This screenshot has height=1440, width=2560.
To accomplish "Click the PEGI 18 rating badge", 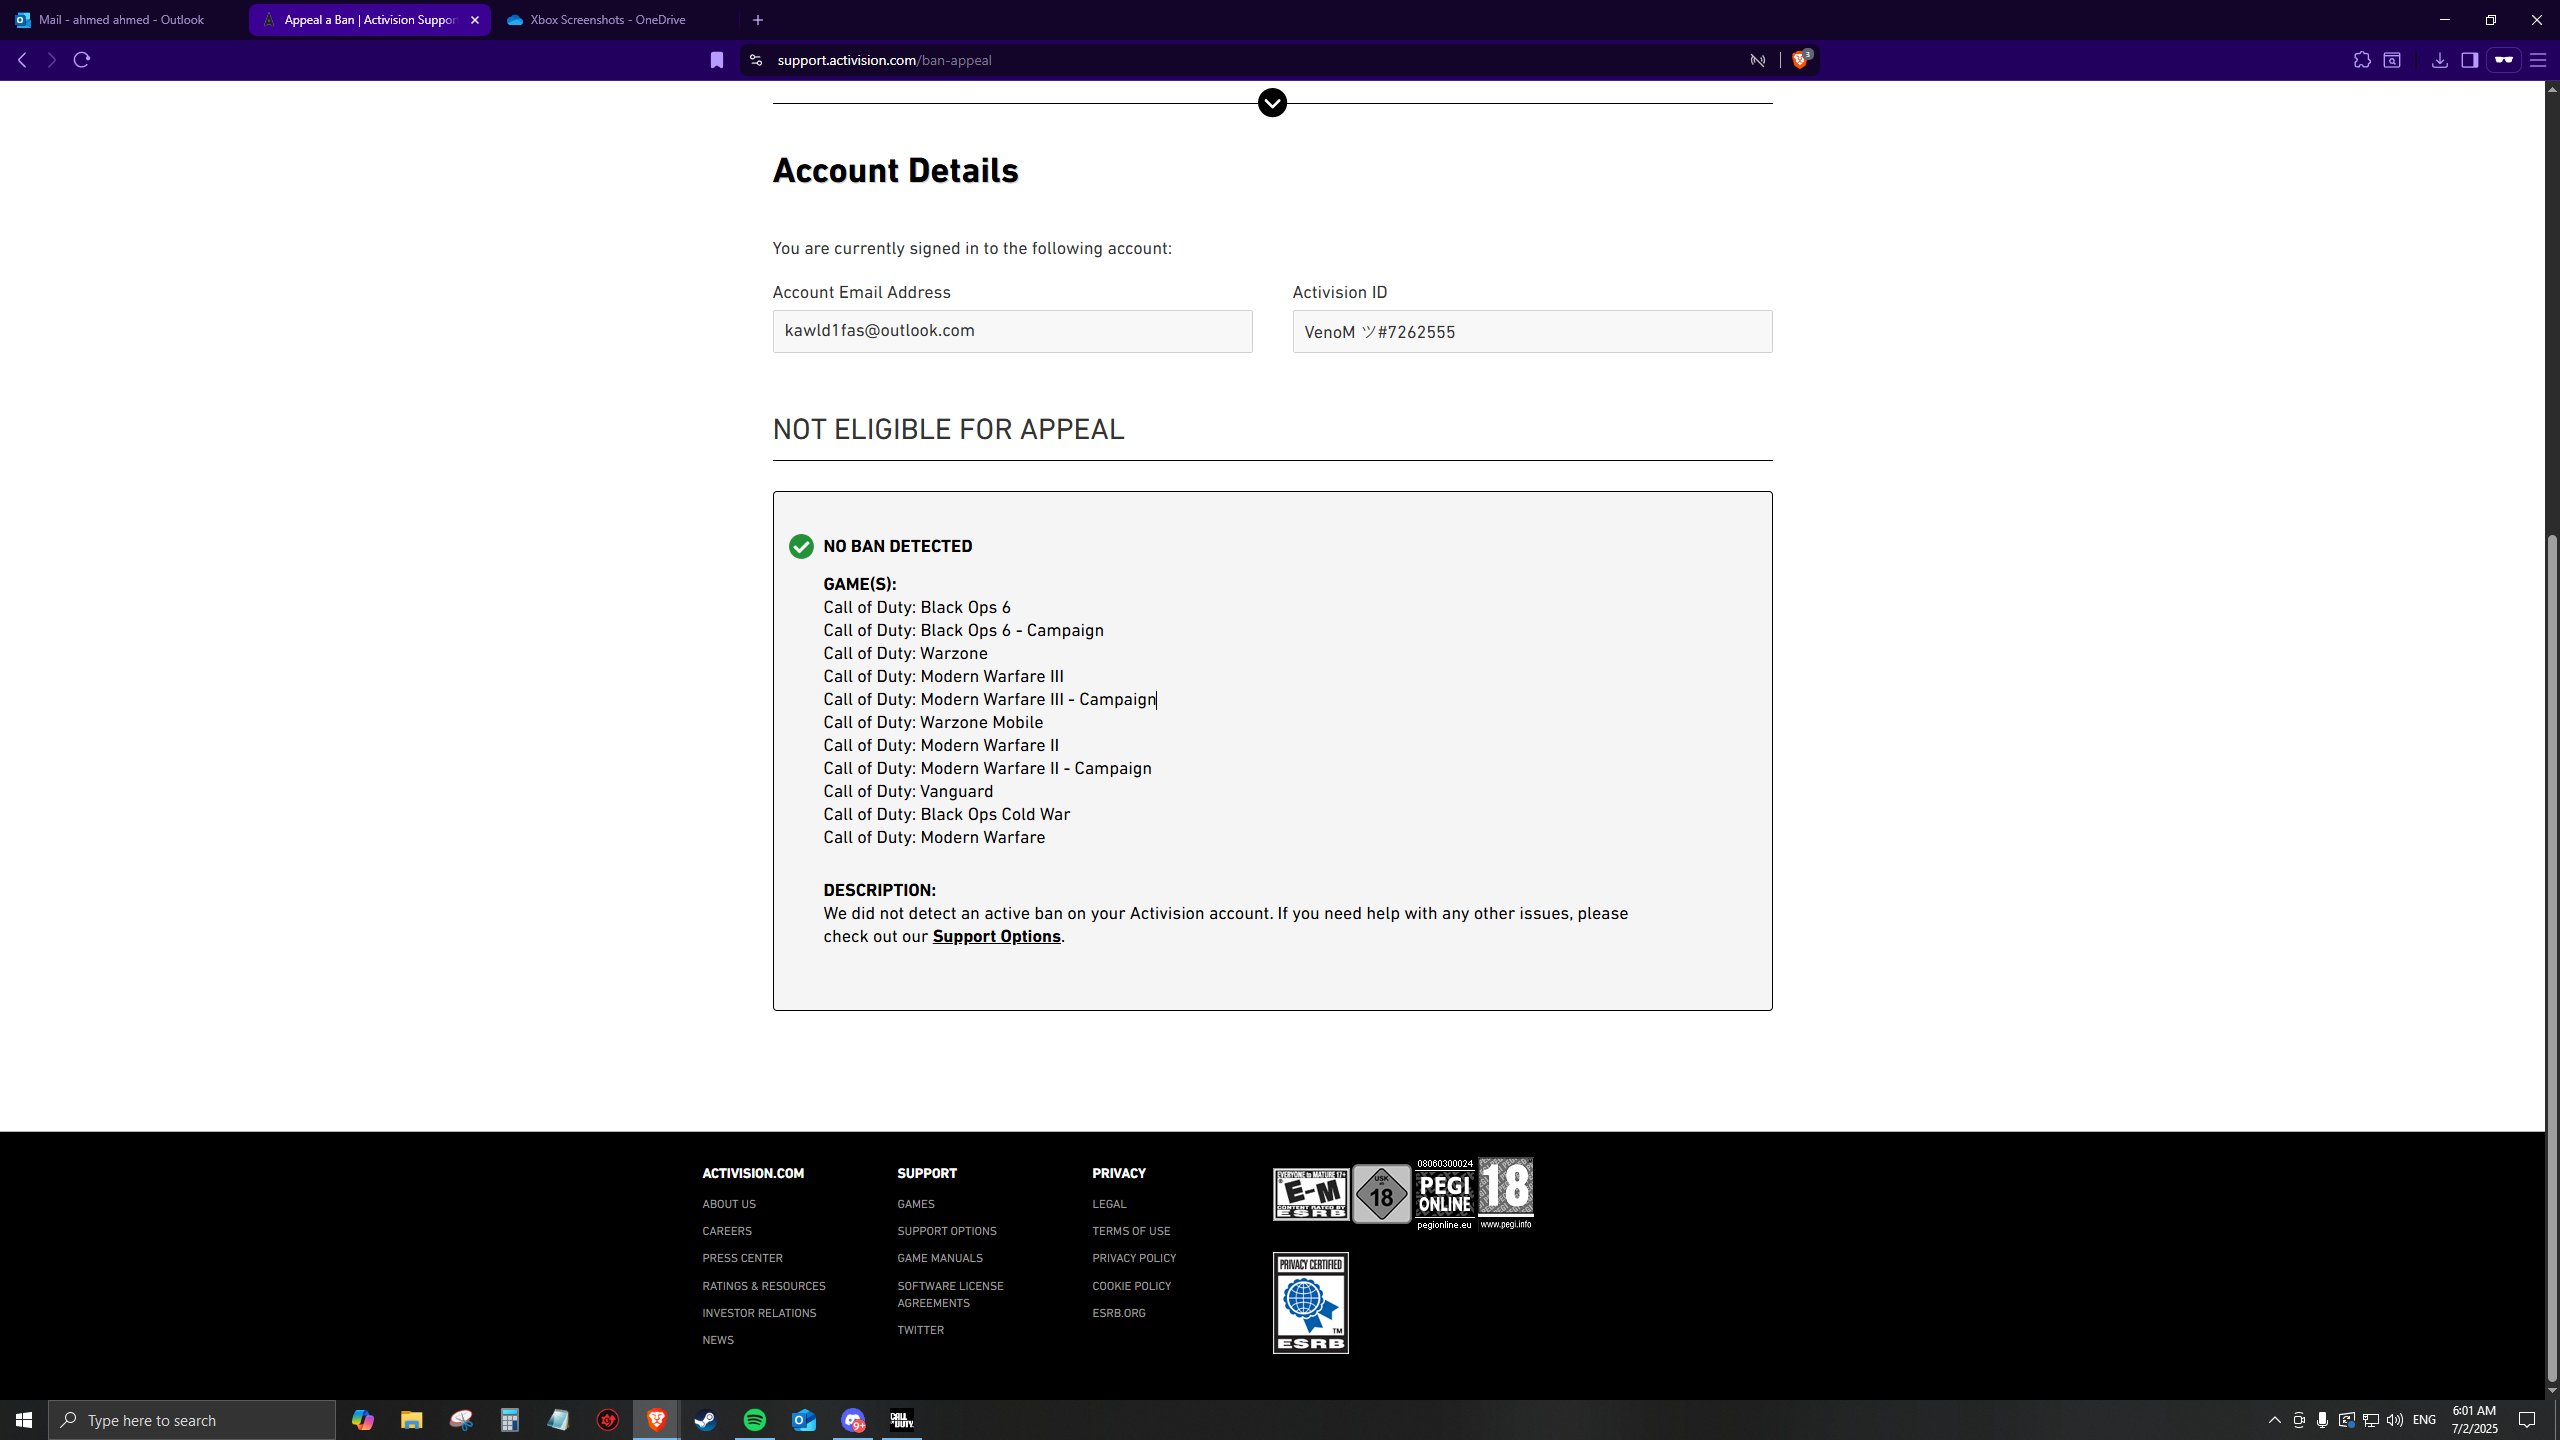I will click(1505, 1193).
